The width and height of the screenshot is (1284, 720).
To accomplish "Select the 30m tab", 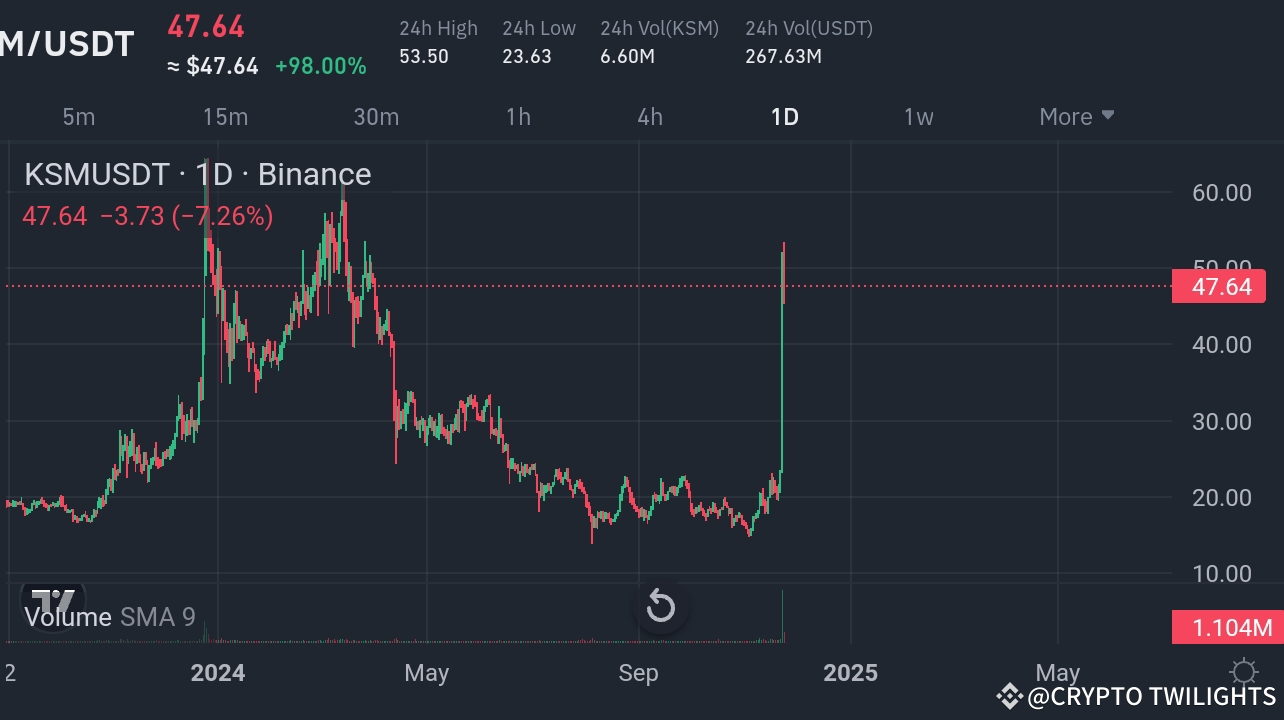I will pyautogui.click(x=376, y=116).
